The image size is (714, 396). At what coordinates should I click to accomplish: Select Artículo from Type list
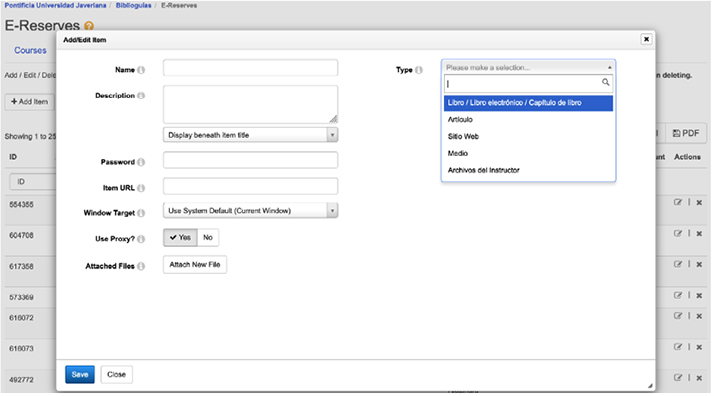pyautogui.click(x=528, y=120)
